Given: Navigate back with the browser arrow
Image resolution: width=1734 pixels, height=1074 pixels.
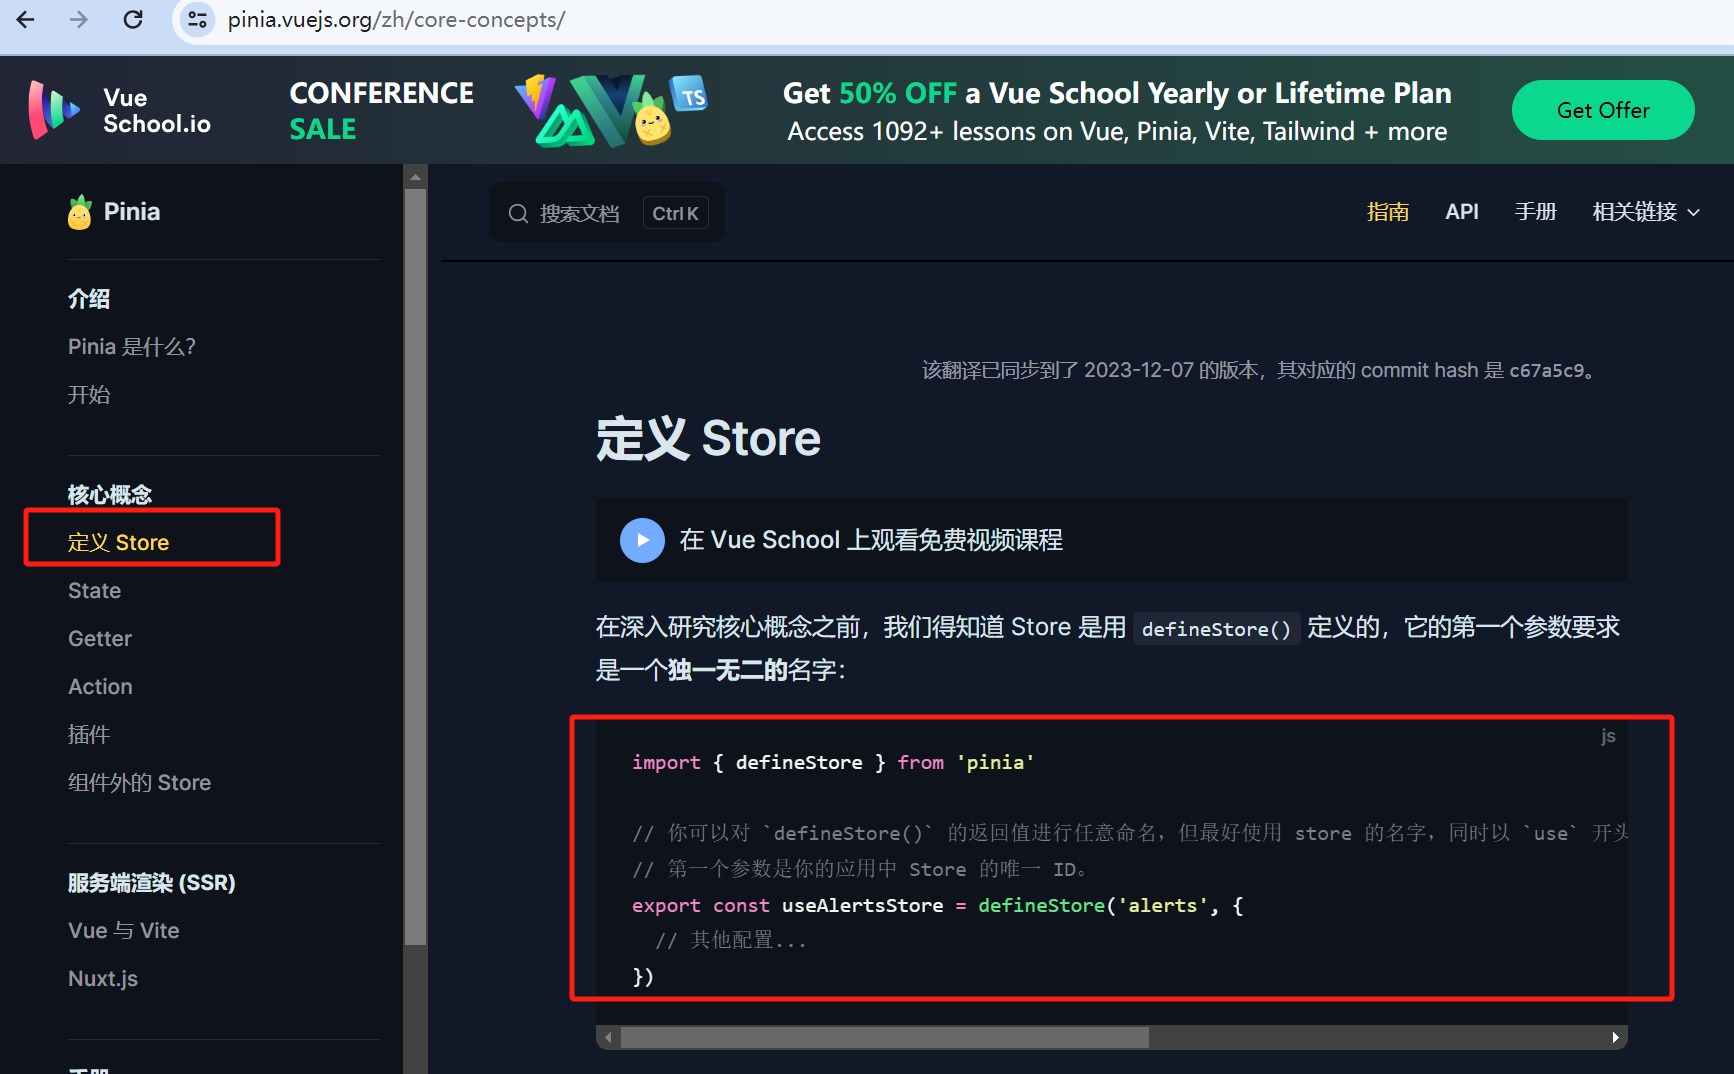Looking at the screenshot, I should pos(24,19).
